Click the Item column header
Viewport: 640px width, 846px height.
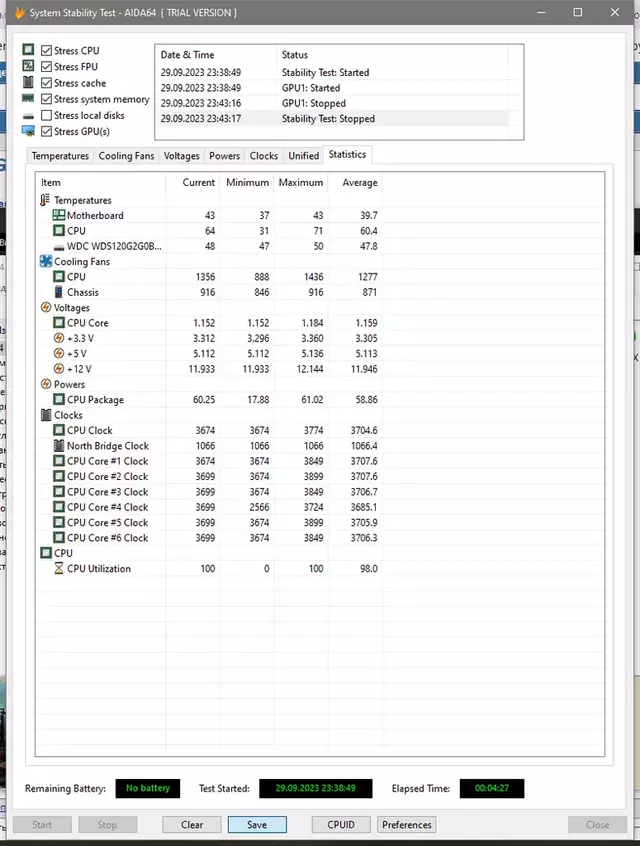click(100, 182)
